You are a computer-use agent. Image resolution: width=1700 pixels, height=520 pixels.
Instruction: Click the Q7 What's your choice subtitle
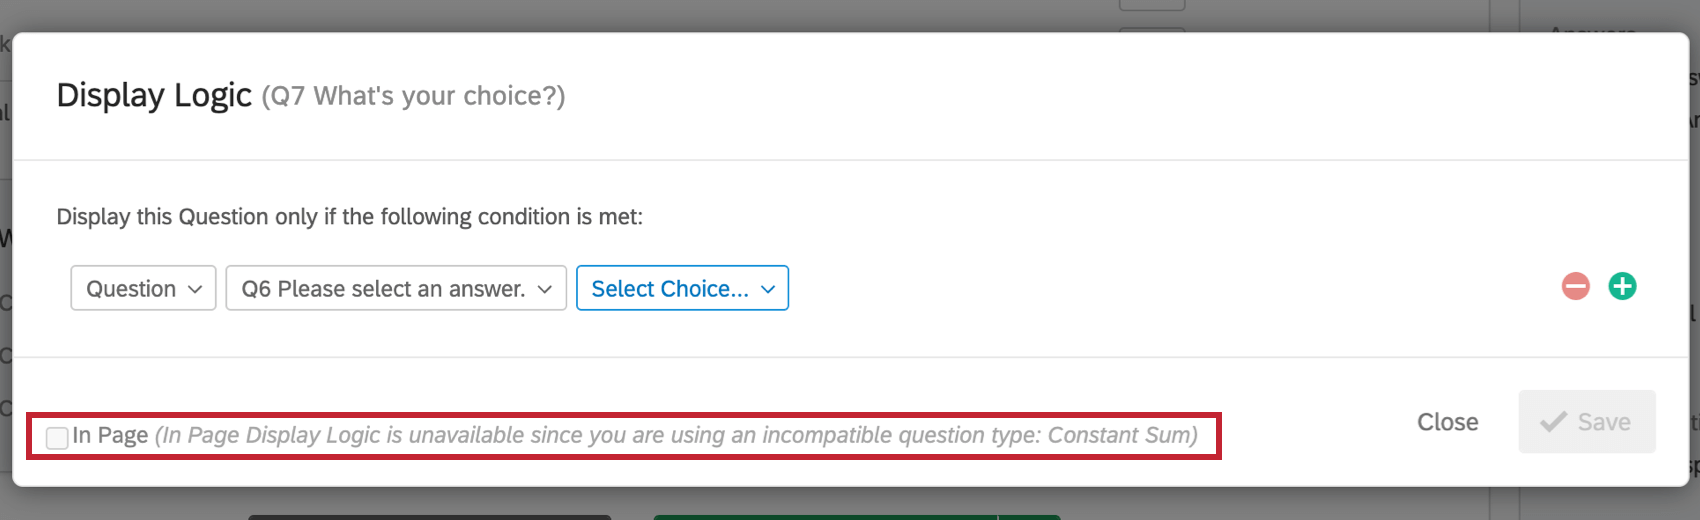pos(413,96)
